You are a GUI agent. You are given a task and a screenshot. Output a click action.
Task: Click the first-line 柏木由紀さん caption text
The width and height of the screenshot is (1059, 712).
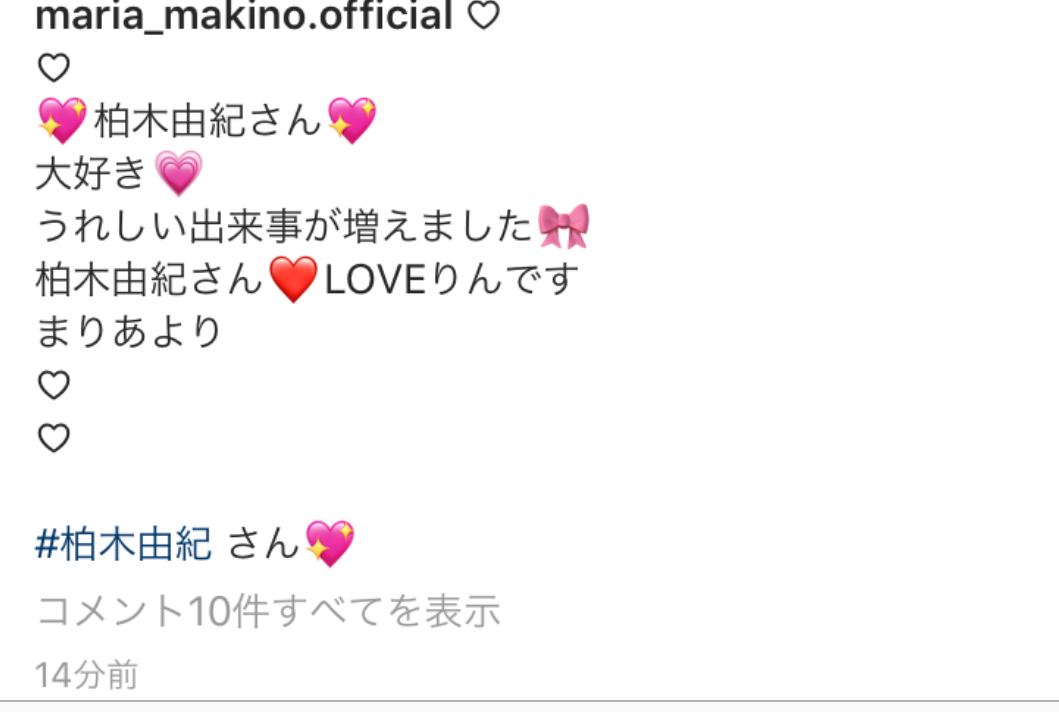(207, 121)
